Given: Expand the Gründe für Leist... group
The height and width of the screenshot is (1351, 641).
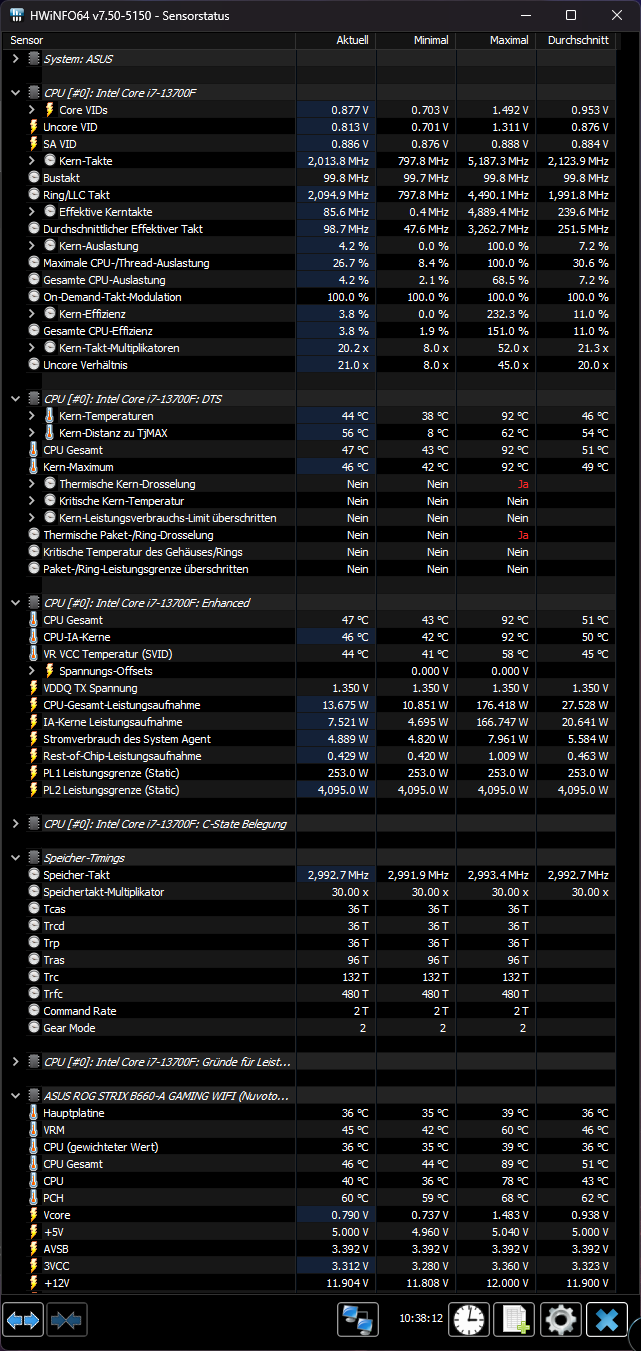Looking at the screenshot, I should [x=15, y=1062].
